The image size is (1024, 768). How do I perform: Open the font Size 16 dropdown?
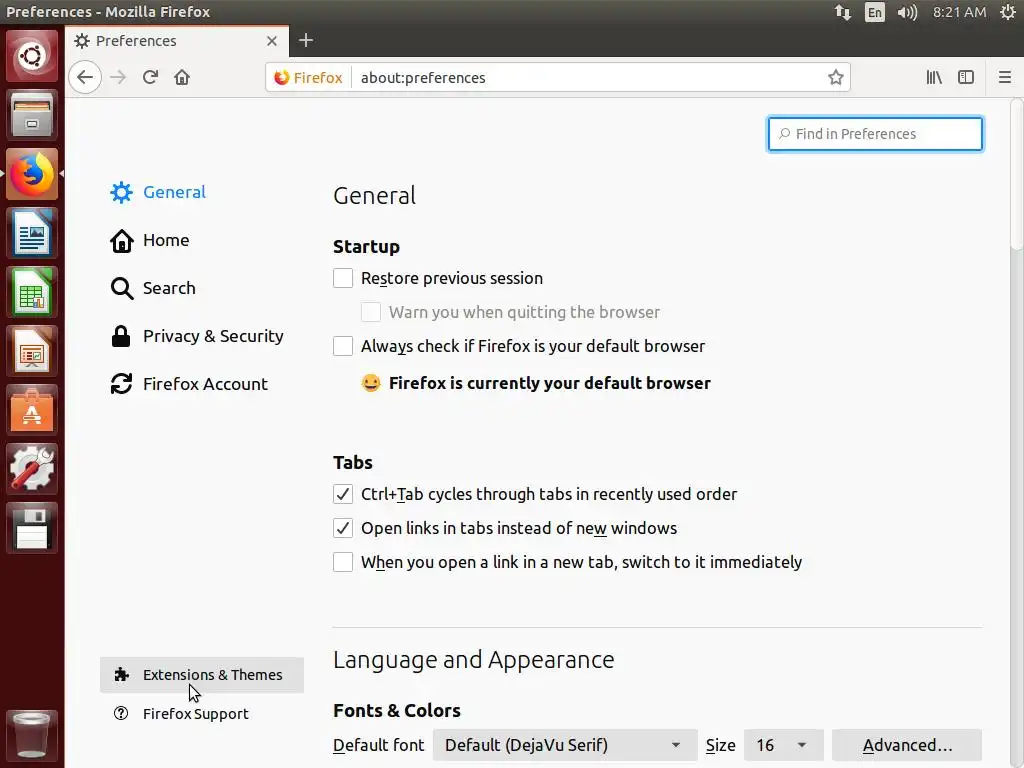pos(783,745)
